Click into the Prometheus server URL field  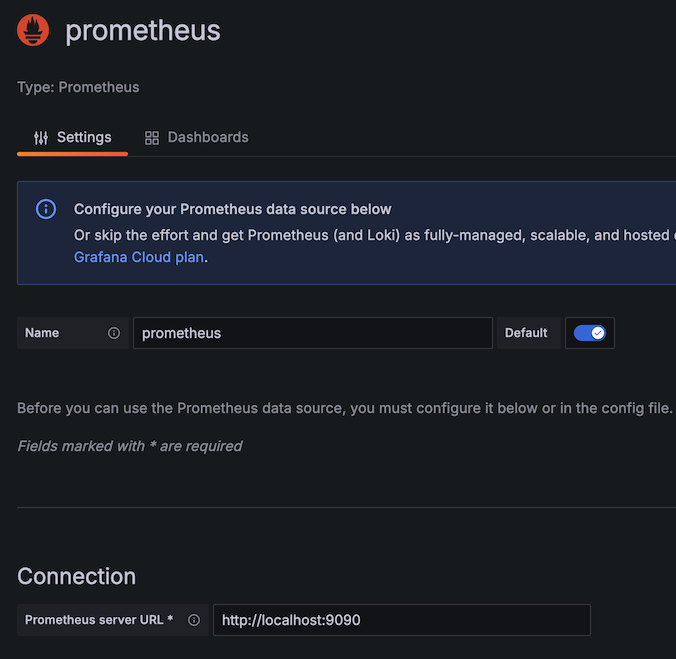[401, 620]
